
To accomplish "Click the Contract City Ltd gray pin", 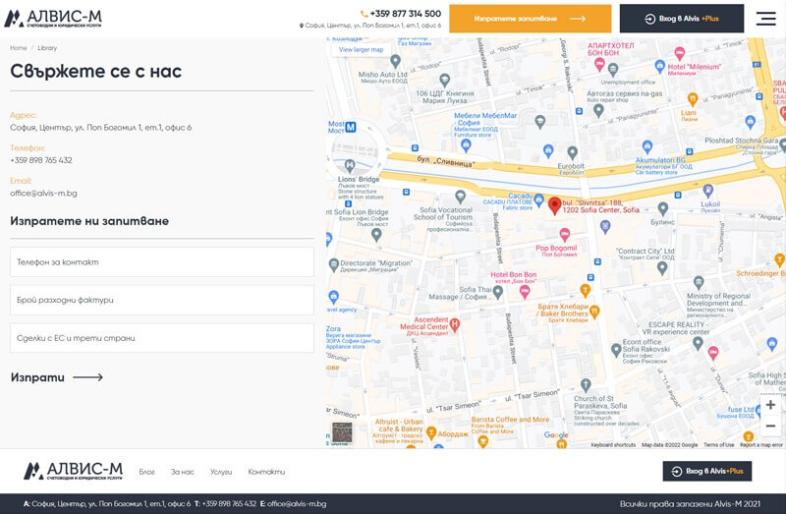I will [662, 268].
